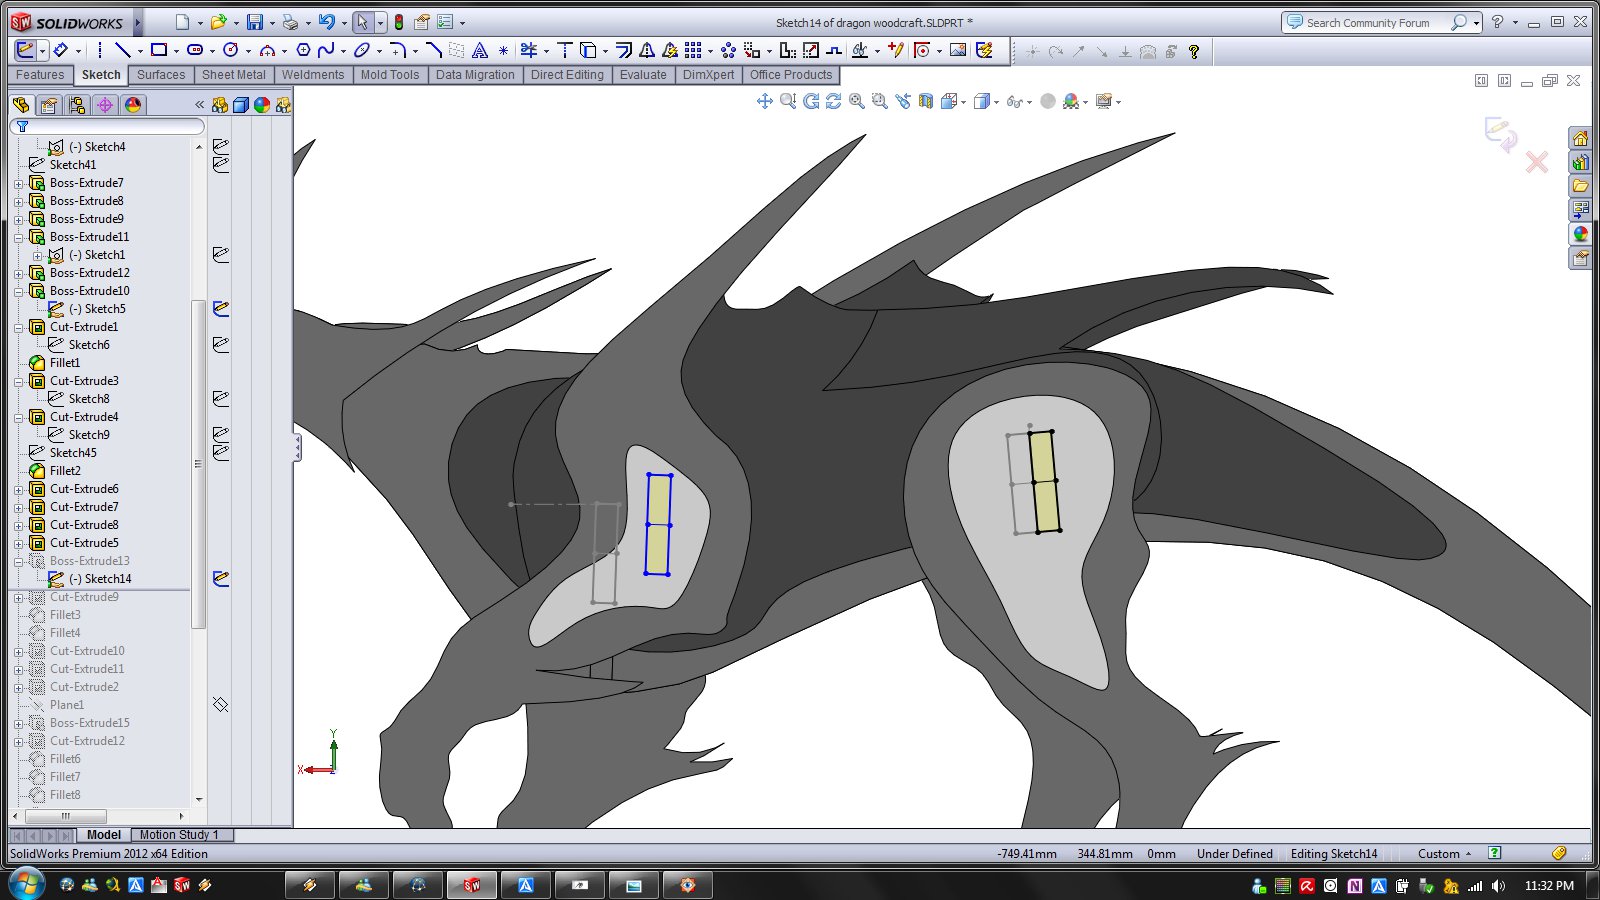Viewport: 1600px width, 900px height.
Task: Open the DisplayManager tab icon
Action: (x=133, y=105)
